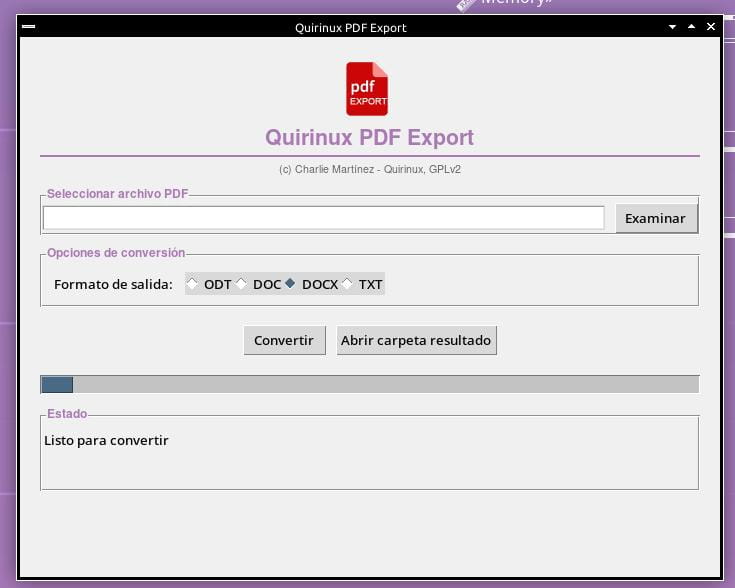735x588 pixels.
Task: Choose DOCX as output format
Action: (x=311, y=284)
